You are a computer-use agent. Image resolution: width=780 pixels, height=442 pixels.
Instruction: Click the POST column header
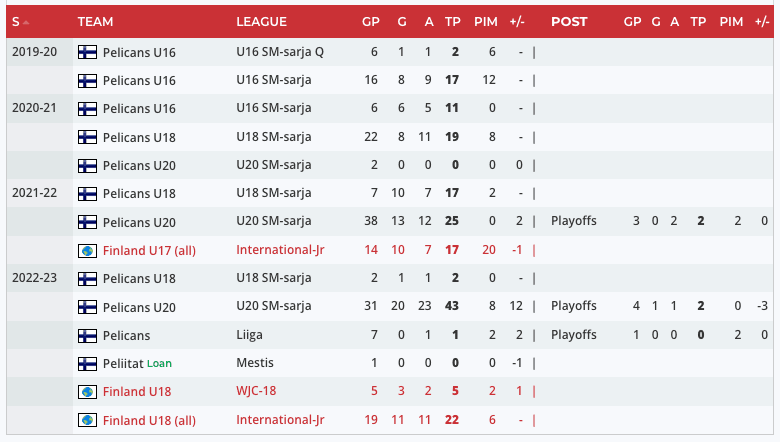(x=569, y=22)
